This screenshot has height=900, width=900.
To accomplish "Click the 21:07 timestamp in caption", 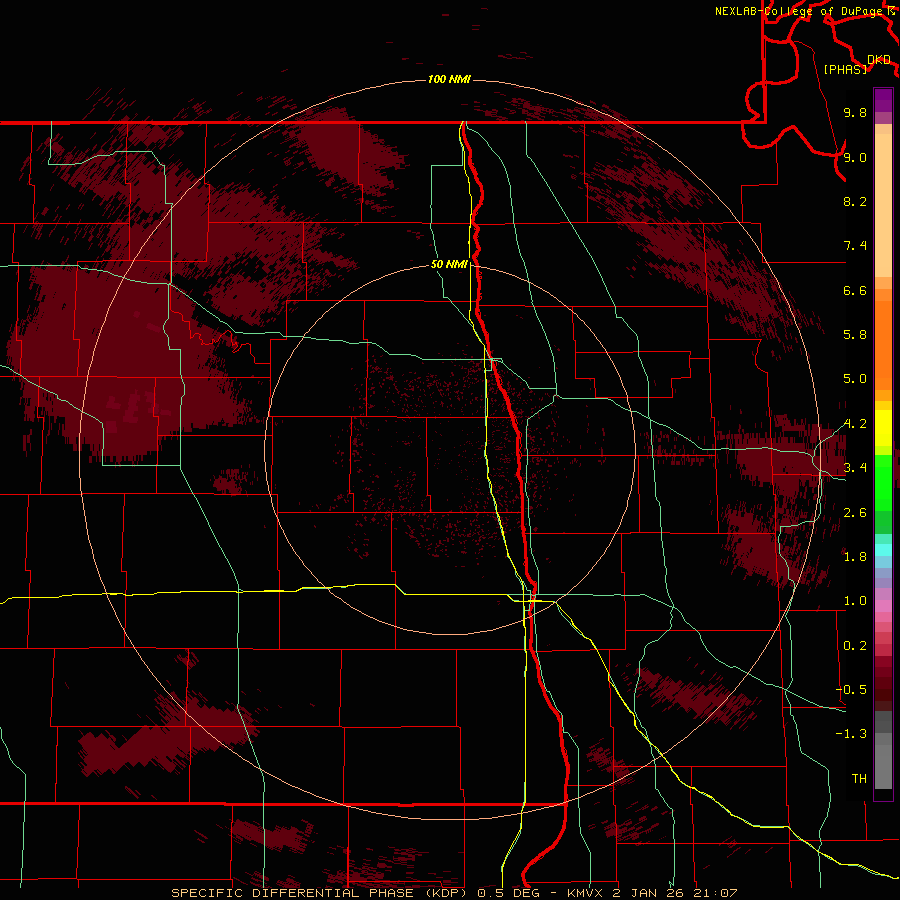I will click(x=715, y=893).
